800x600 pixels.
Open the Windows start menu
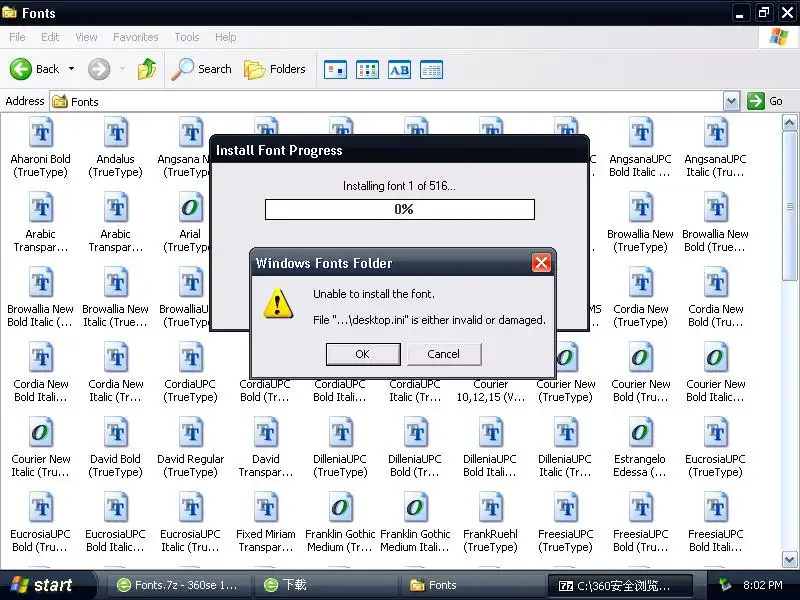point(46,585)
